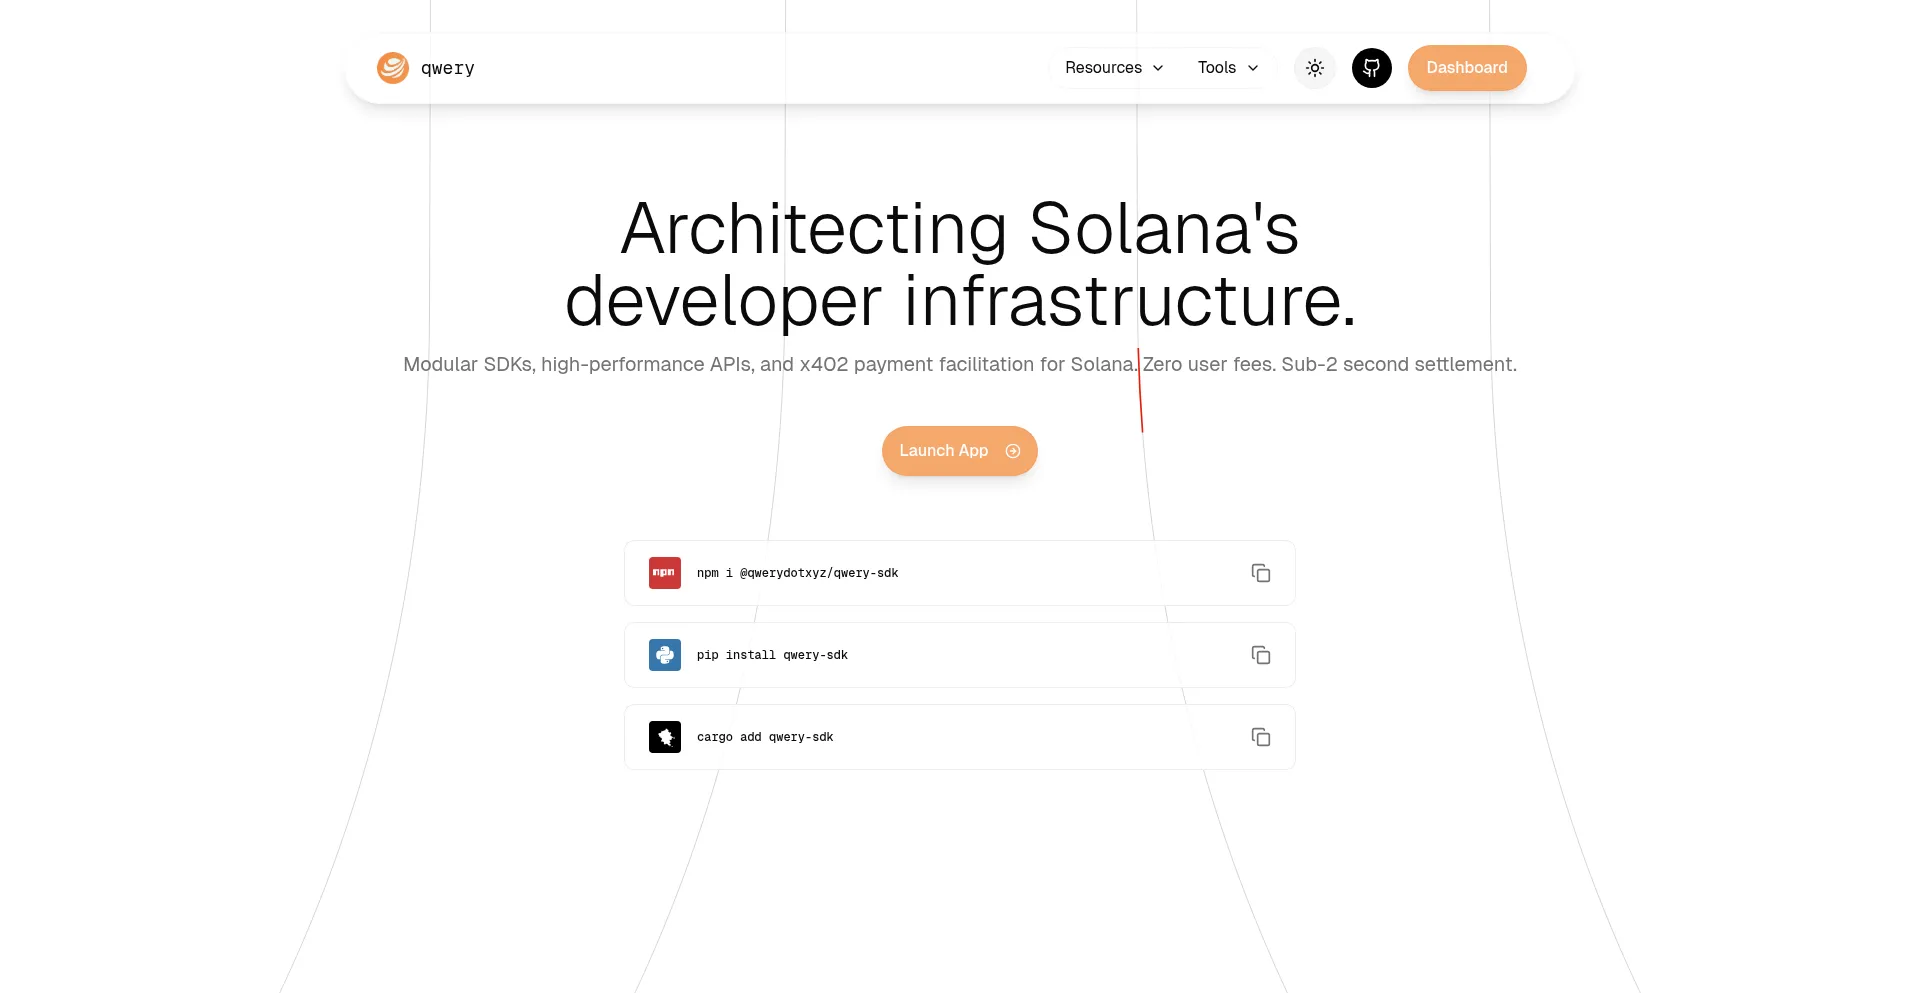The image size is (1920, 993).
Task: Click the arrow icon inside Launch App
Action: pos(1013,451)
